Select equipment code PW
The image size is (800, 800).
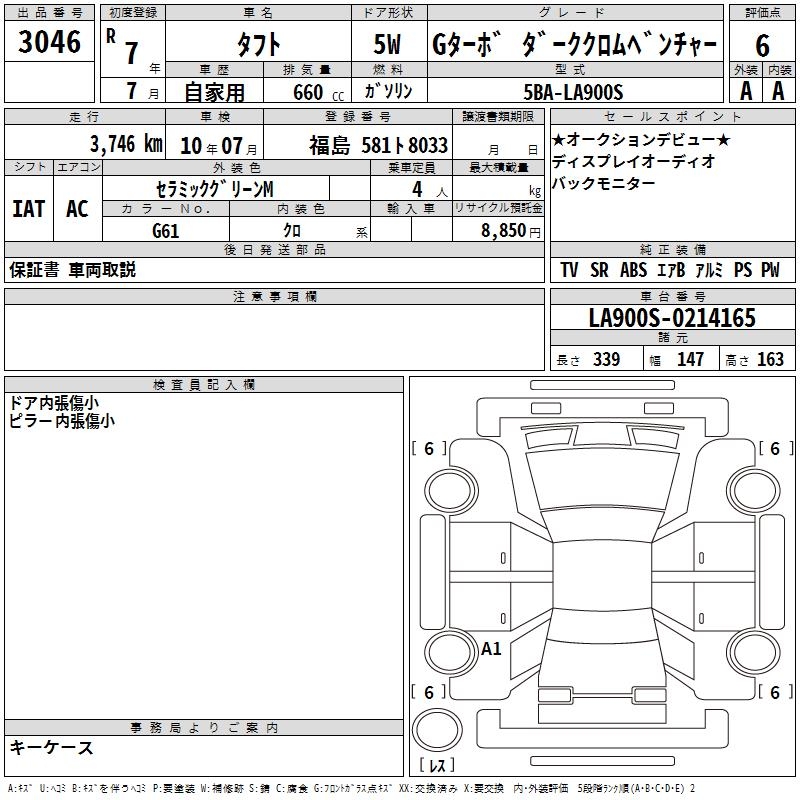[x=770, y=270]
